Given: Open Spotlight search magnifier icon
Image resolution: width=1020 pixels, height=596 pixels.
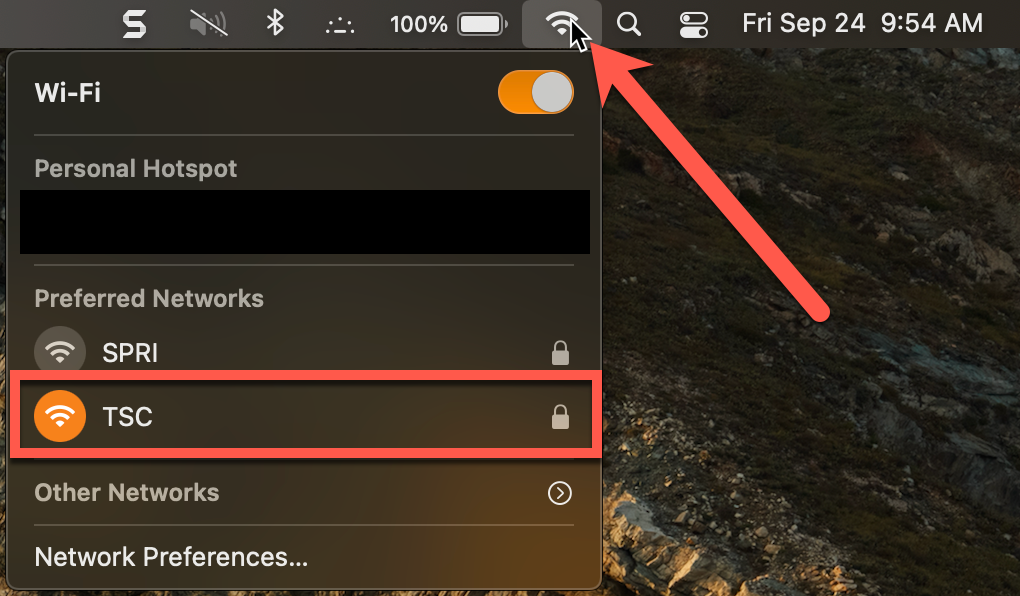Looking at the screenshot, I should tap(628, 24).
